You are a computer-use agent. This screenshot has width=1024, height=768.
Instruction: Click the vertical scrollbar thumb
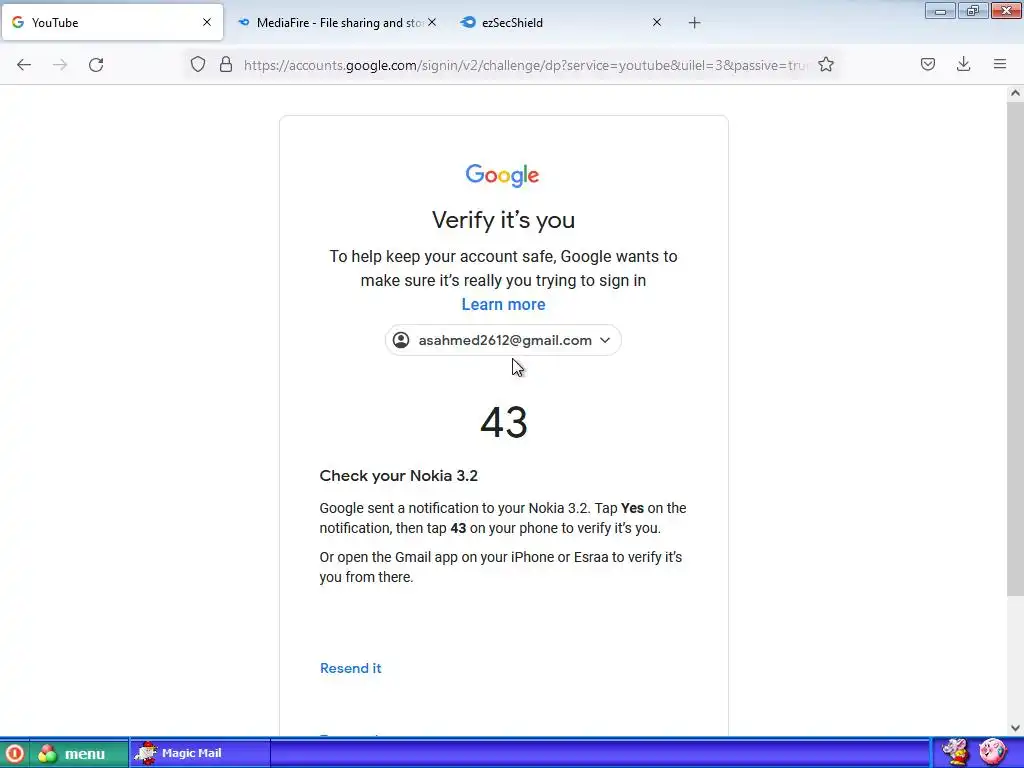tap(1015, 348)
